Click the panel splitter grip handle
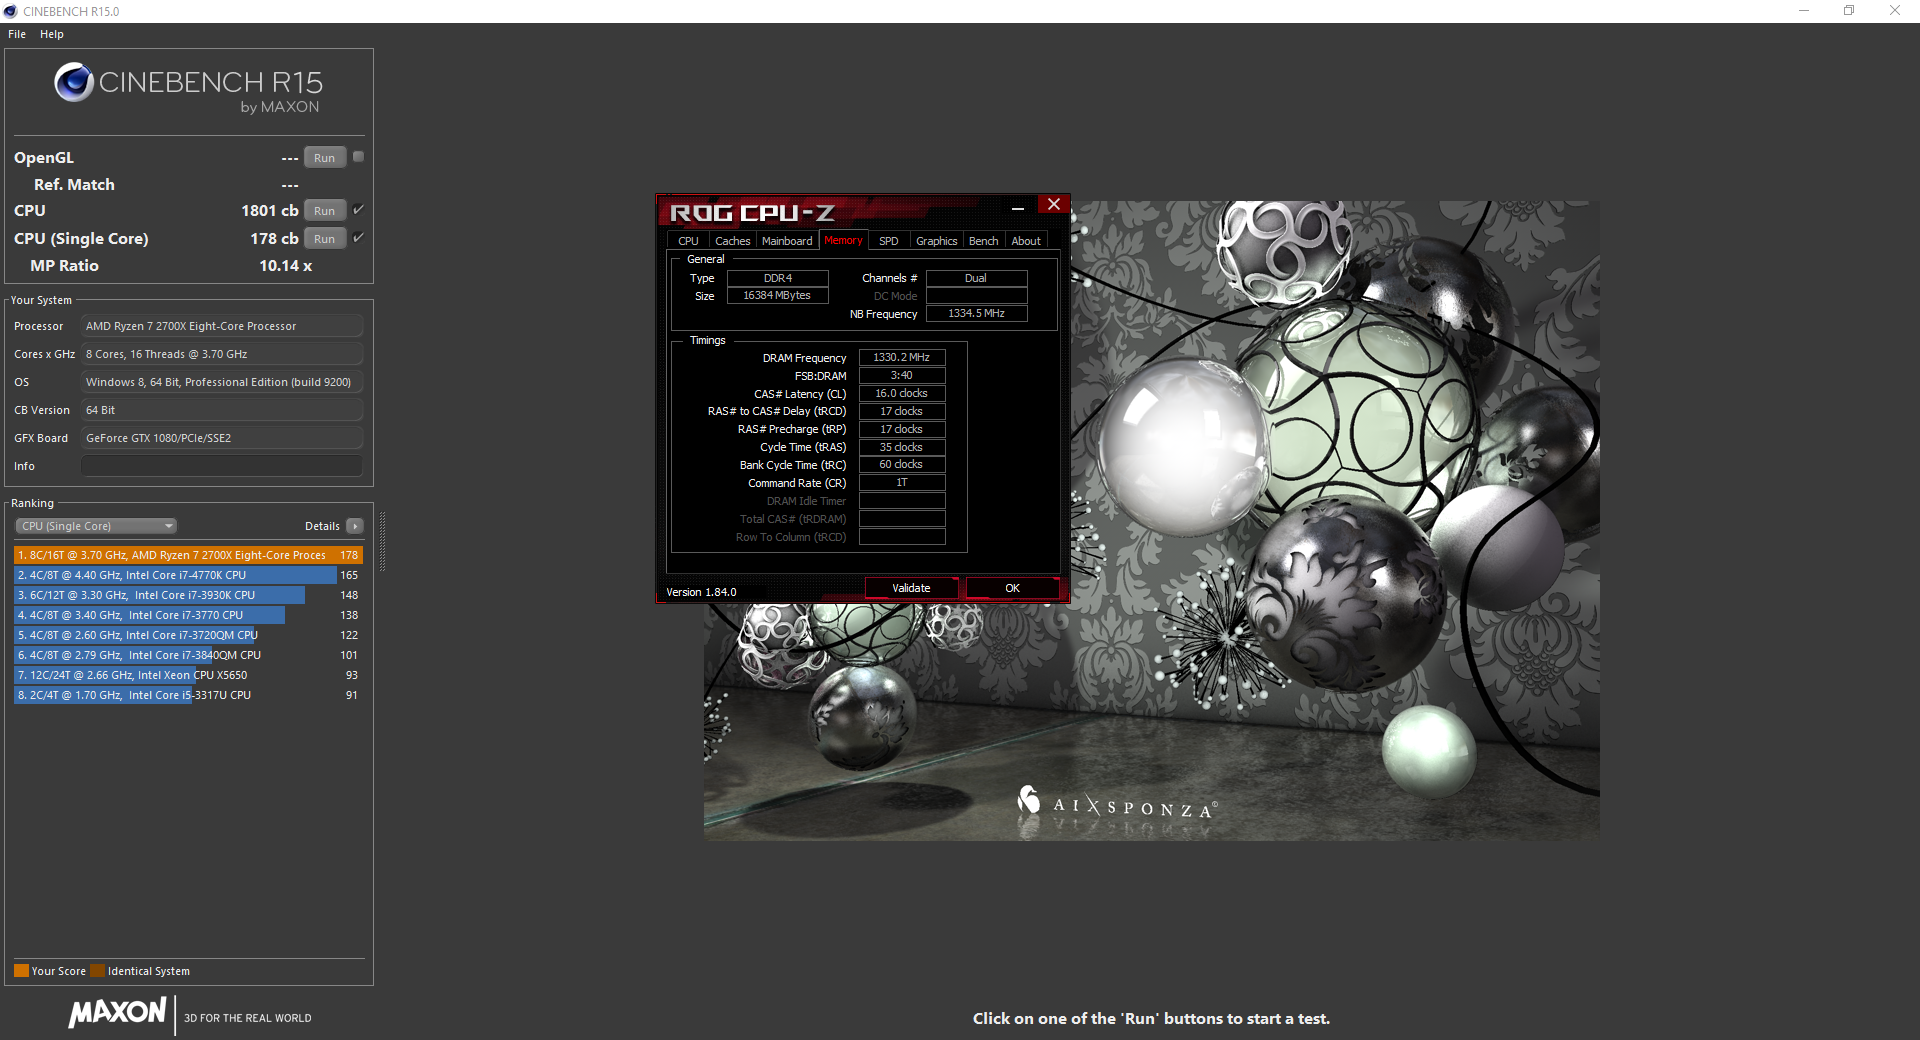 coord(382,541)
